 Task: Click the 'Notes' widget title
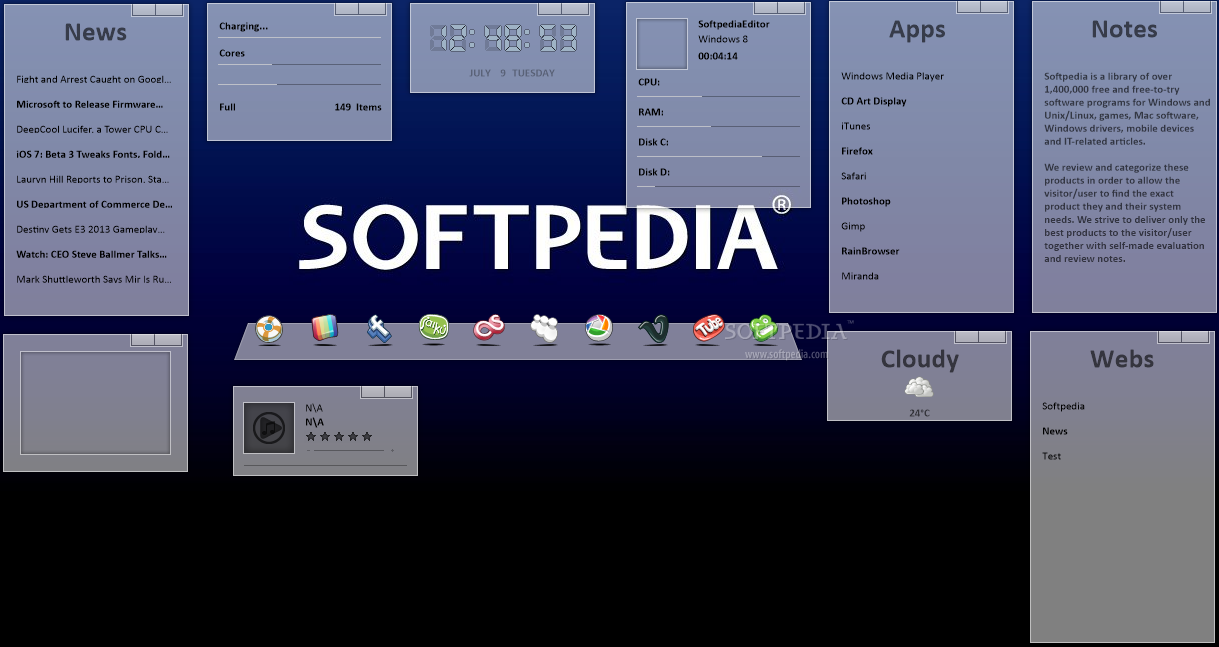pyautogui.click(x=1124, y=29)
